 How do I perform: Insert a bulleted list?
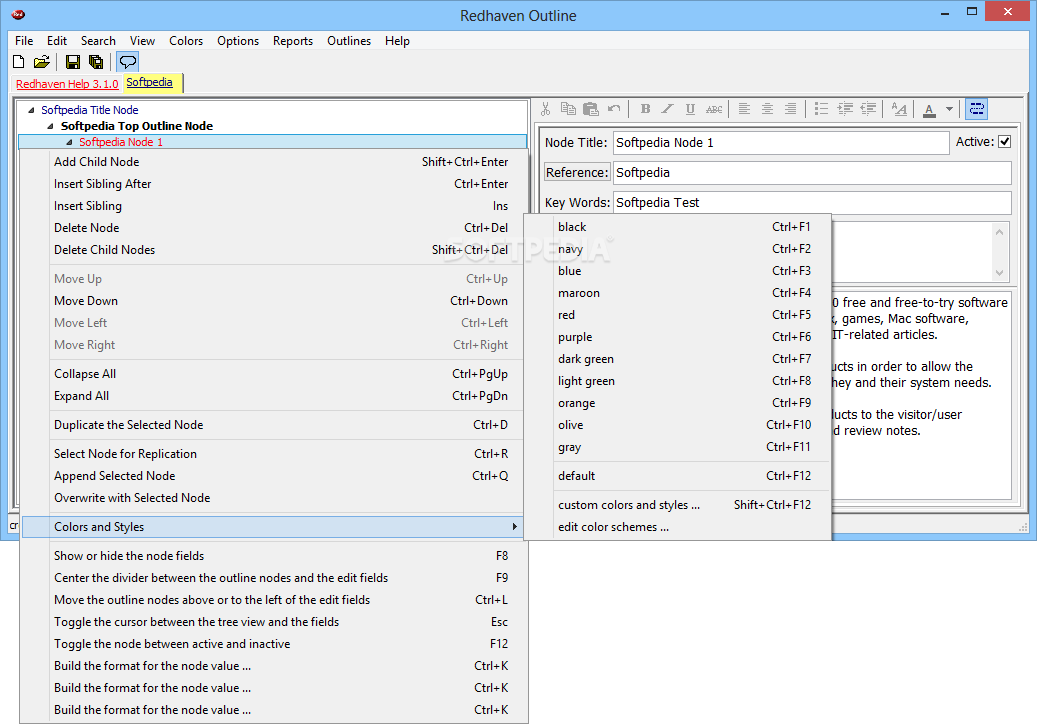point(821,109)
